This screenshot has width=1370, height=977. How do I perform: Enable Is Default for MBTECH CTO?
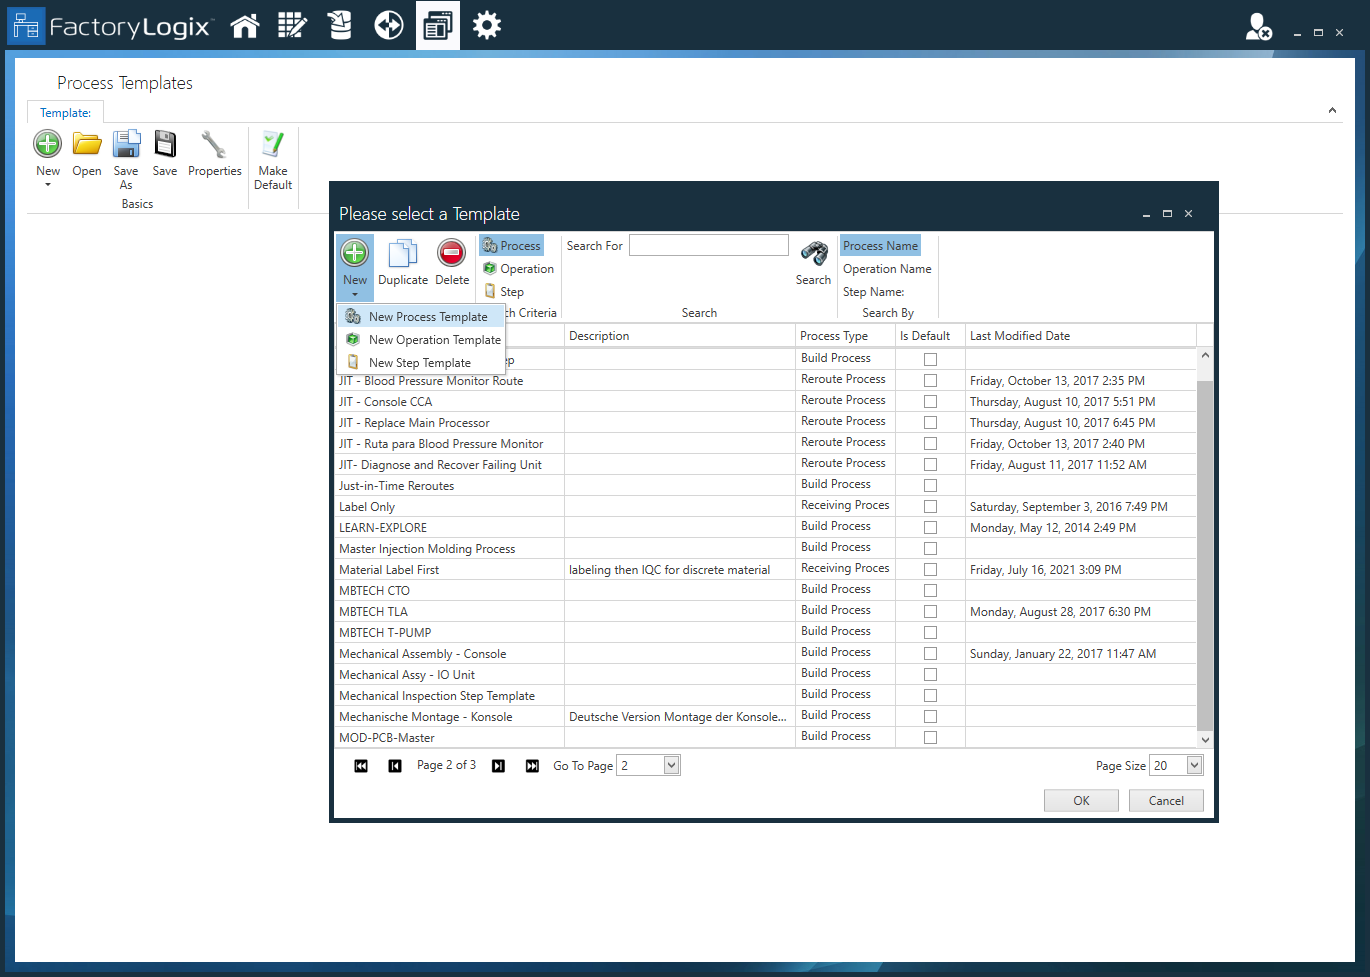930,590
